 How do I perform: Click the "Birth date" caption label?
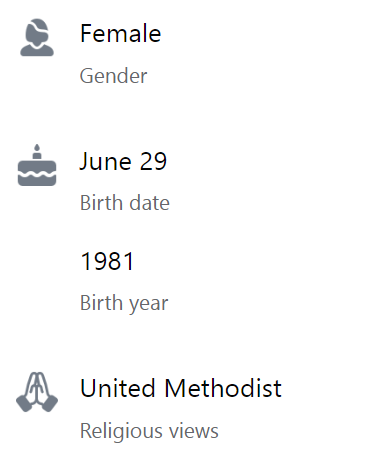click(125, 203)
